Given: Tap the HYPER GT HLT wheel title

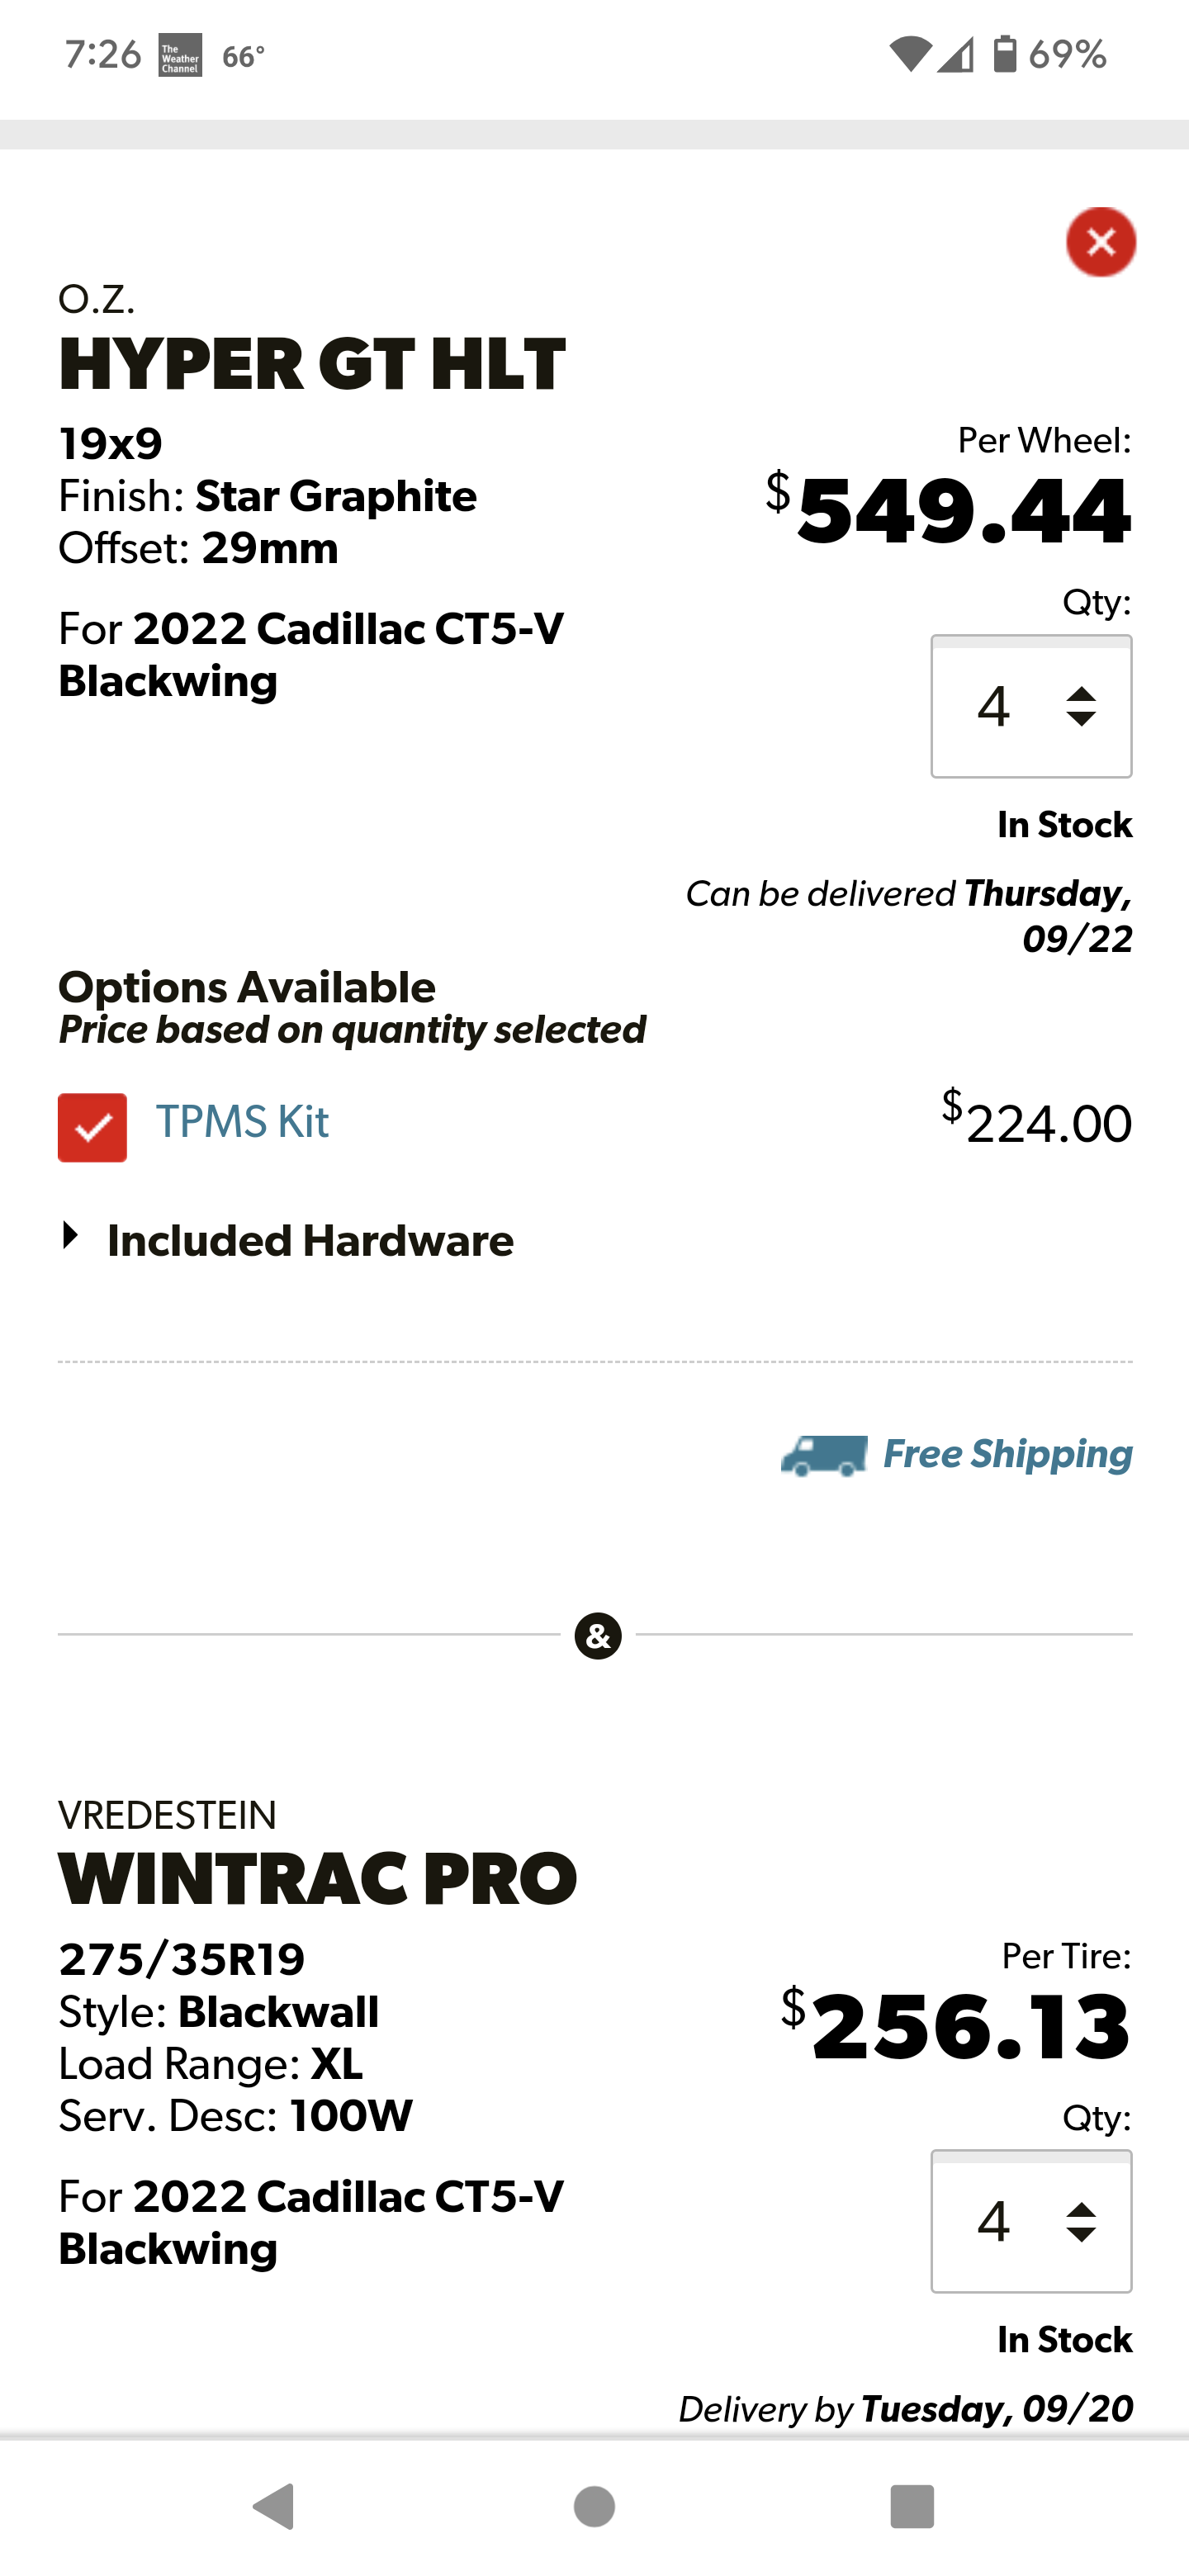Looking at the screenshot, I should click(x=312, y=364).
